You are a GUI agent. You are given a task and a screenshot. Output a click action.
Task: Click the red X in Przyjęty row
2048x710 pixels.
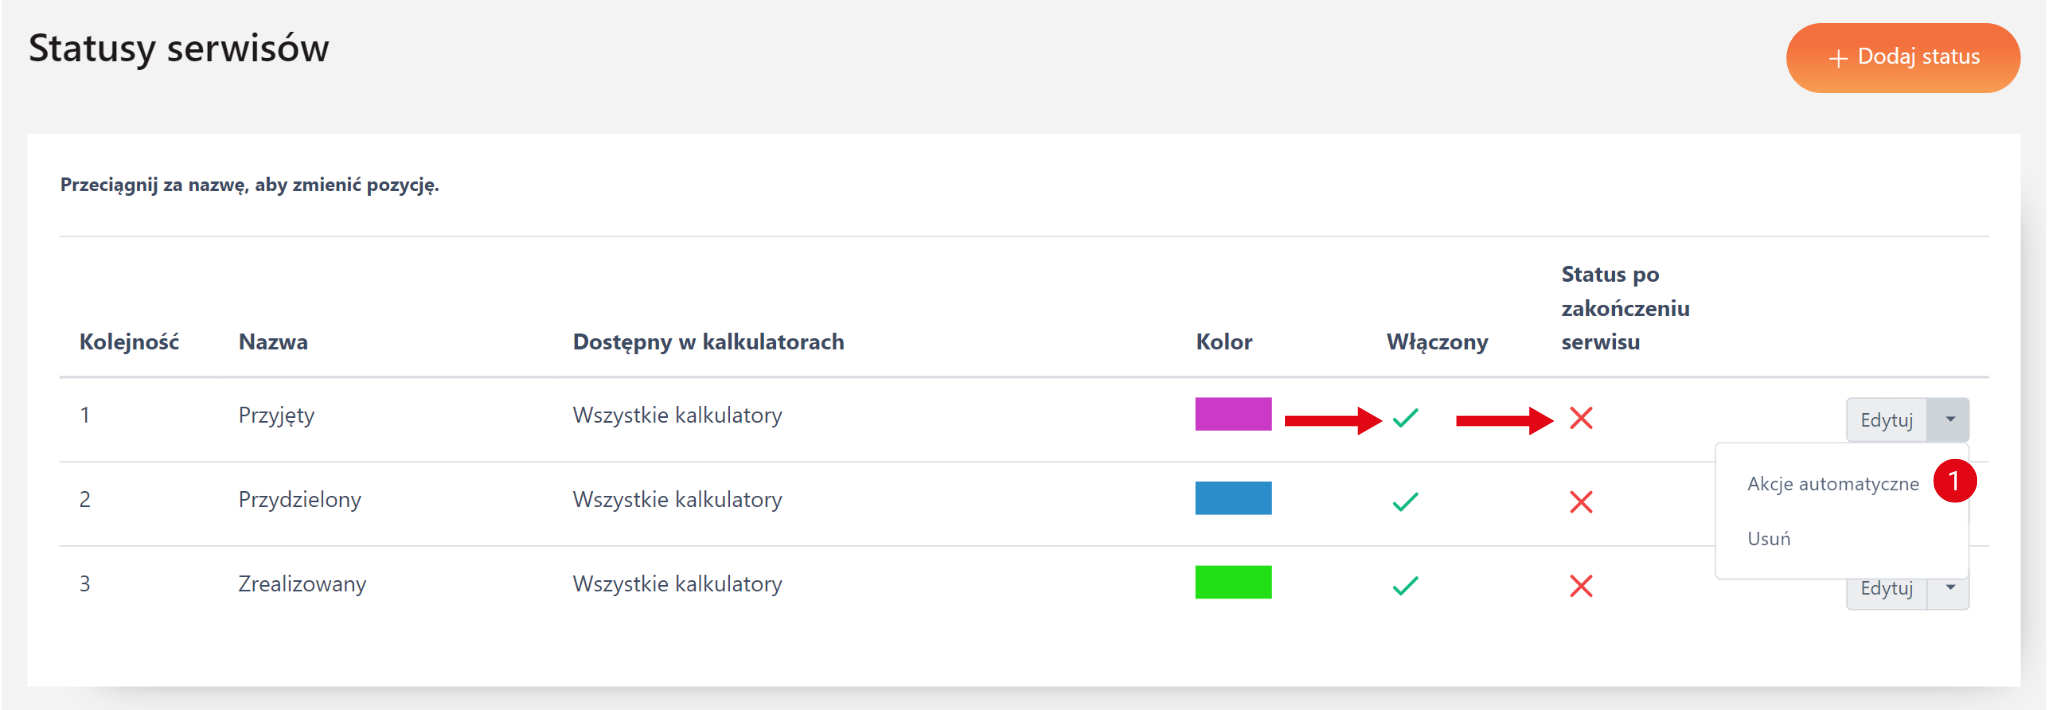point(1581,418)
